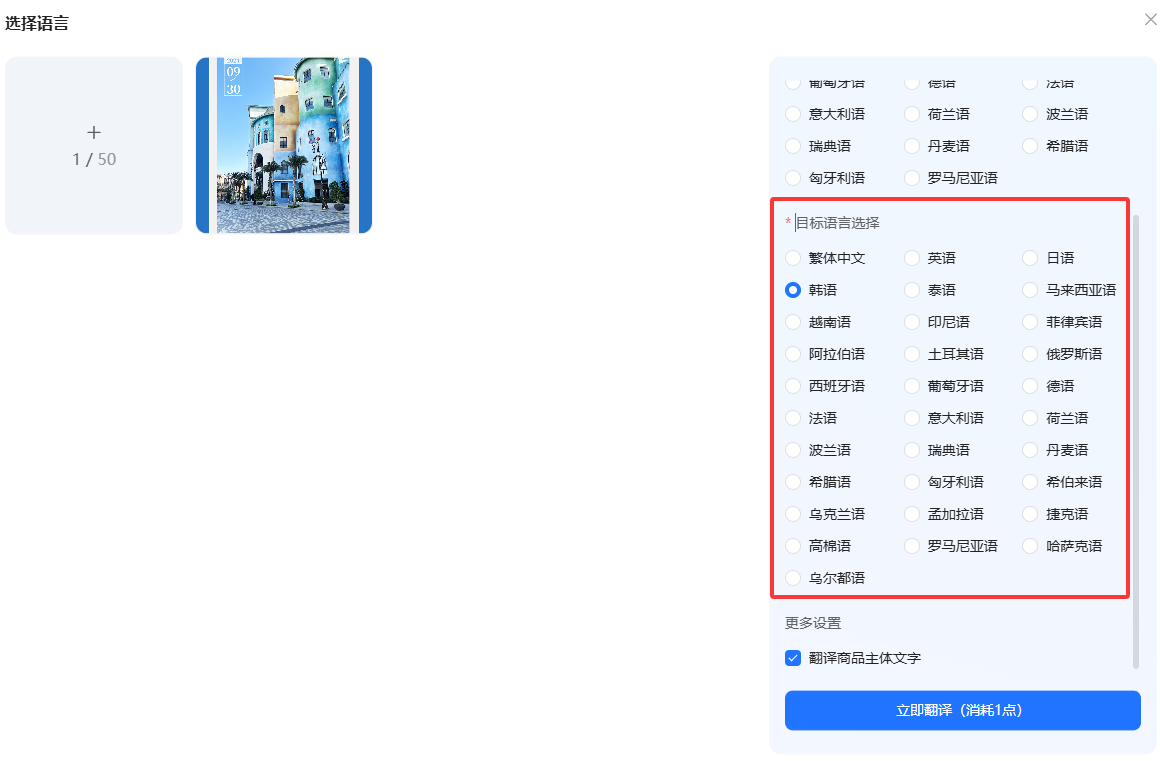Viewport: 1160px width, 761px height.
Task: Close the 选择语言 dialog with the X
Action: click(1150, 19)
